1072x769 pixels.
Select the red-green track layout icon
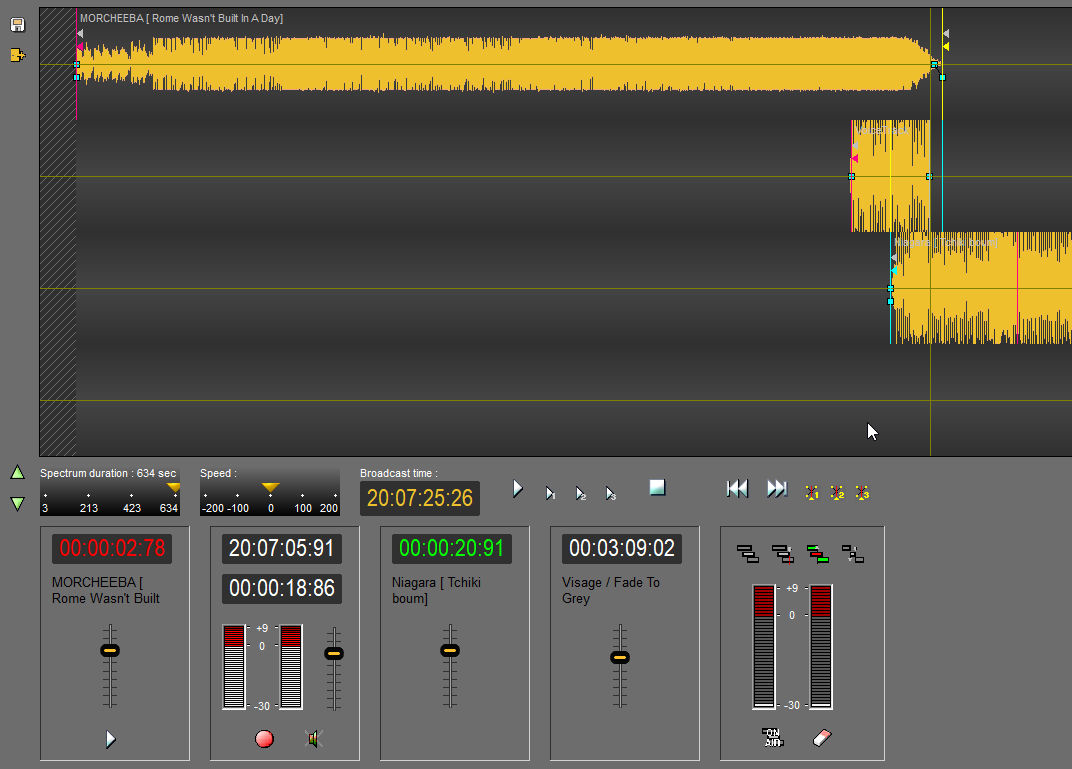point(818,553)
